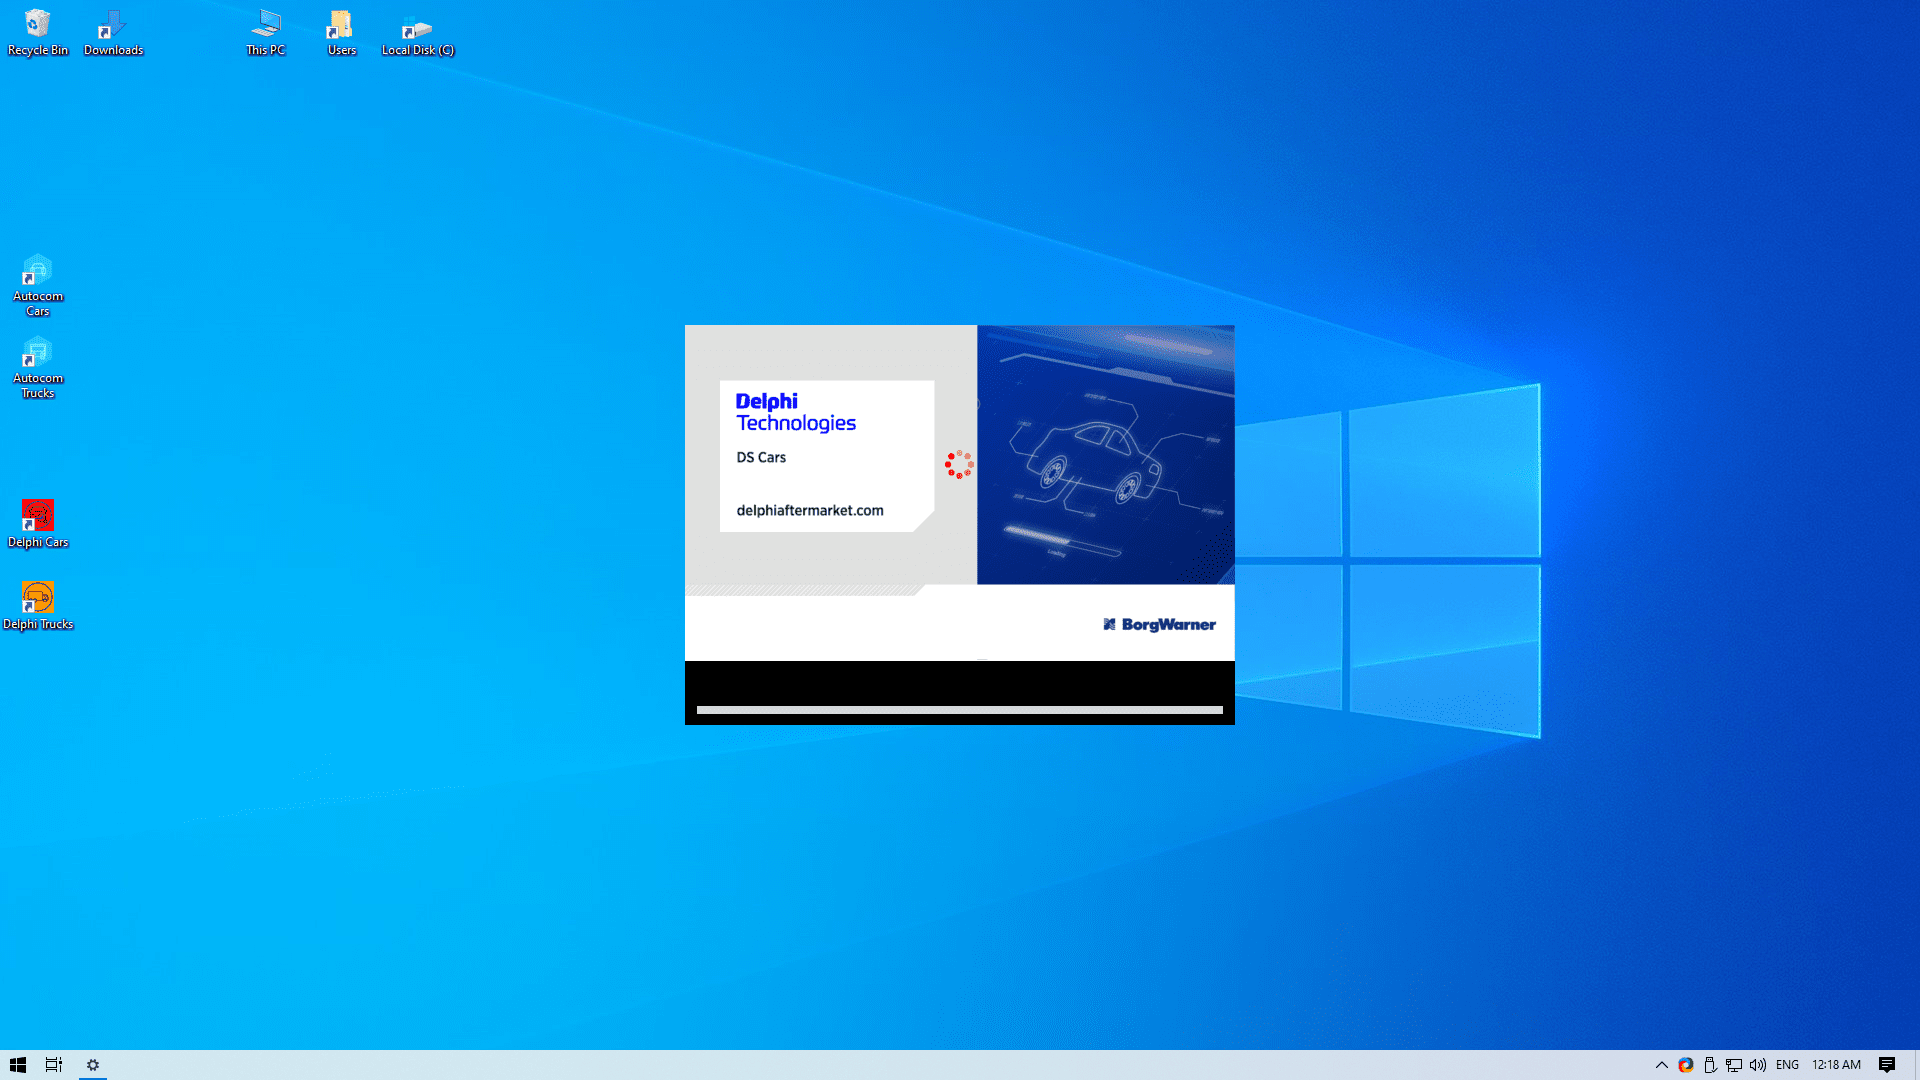Switch keyboard language via ENG indicator
This screenshot has height=1080, width=1920.
pyautogui.click(x=1787, y=1065)
